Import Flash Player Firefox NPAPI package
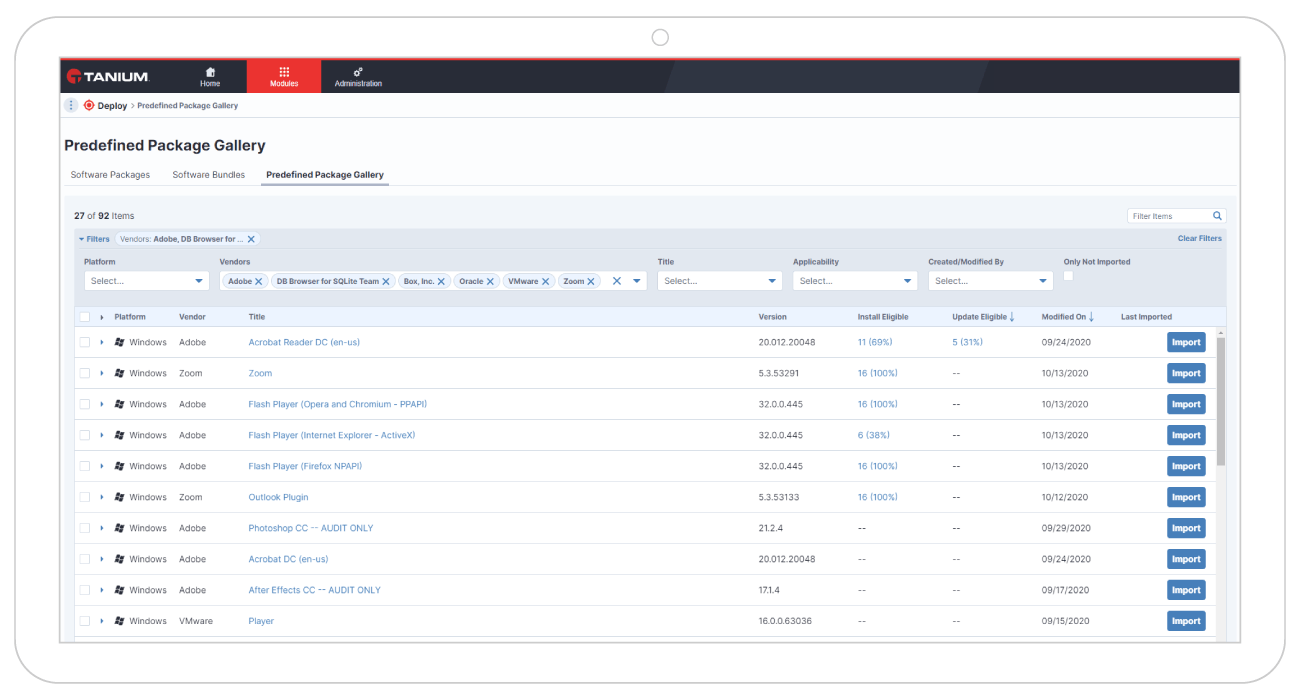This screenshot has width=1300, height=700. pyautogui.click(x=1186, y=466)
